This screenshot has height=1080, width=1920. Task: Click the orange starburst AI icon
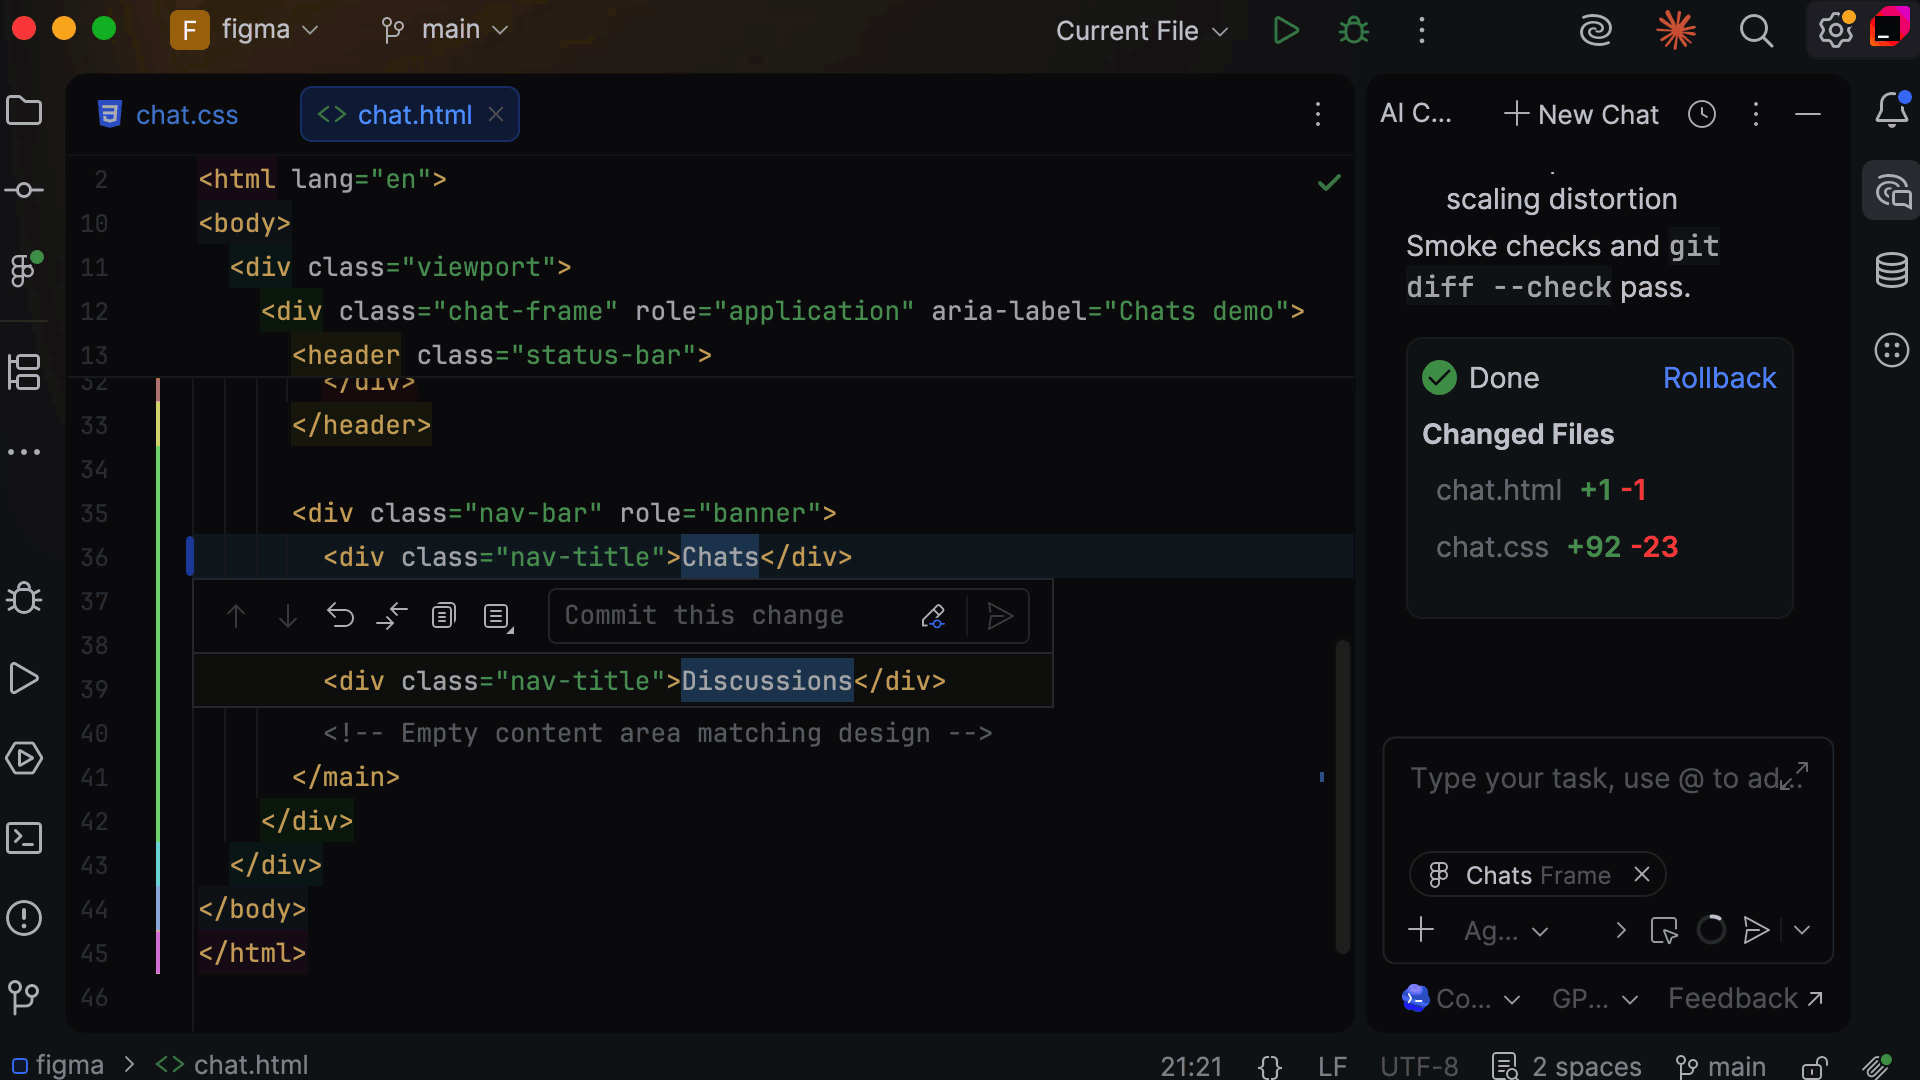(1676, 30)
